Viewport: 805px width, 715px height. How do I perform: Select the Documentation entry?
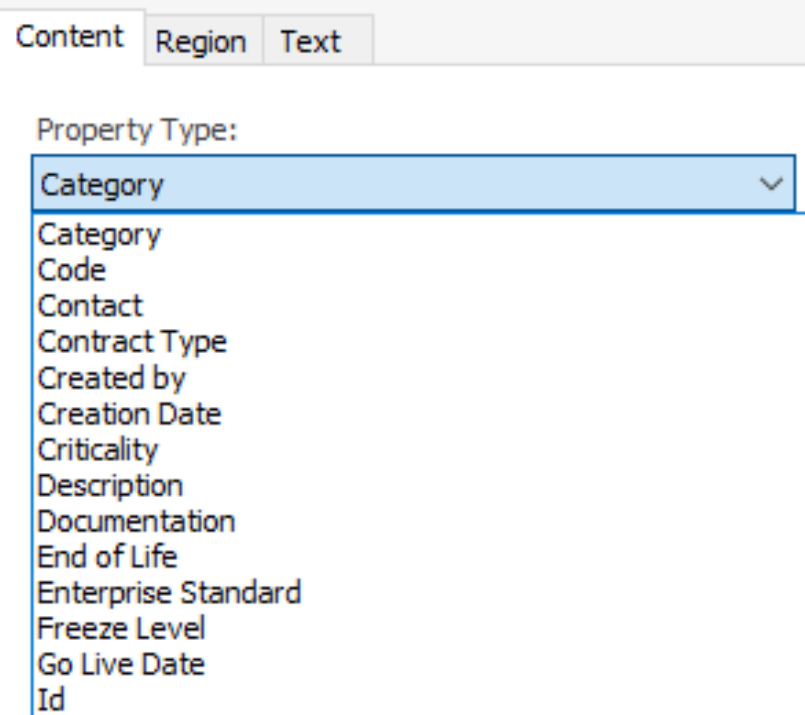(136, 522)
